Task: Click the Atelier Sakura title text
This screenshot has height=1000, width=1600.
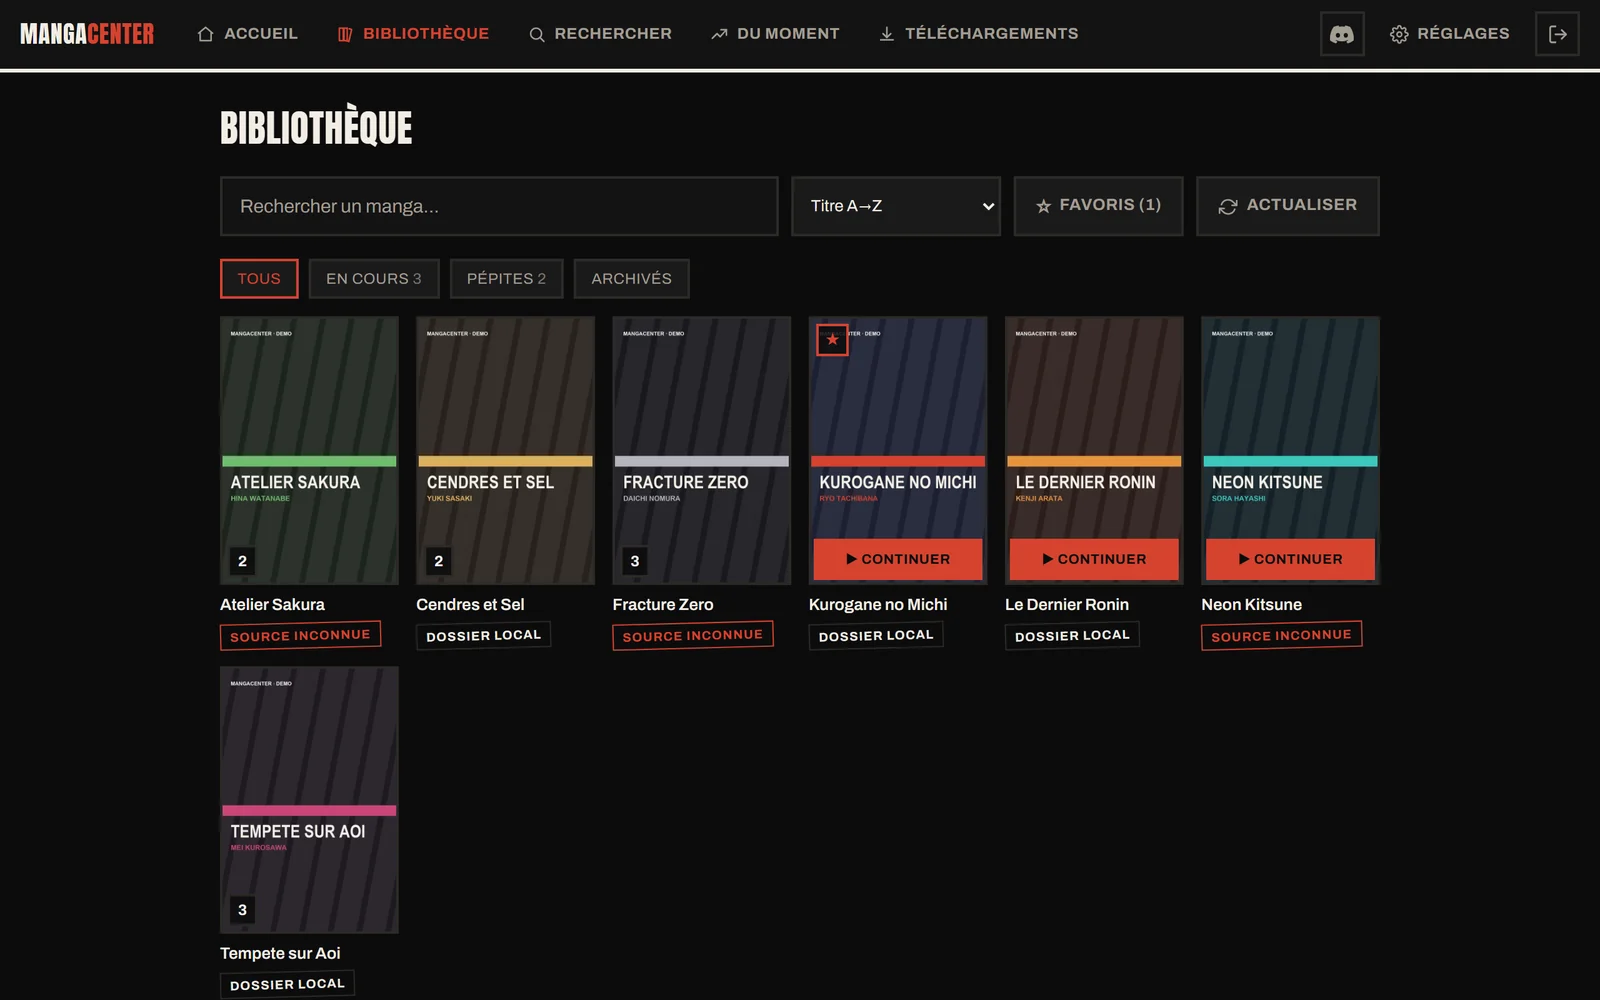Action: coord(272,605)
